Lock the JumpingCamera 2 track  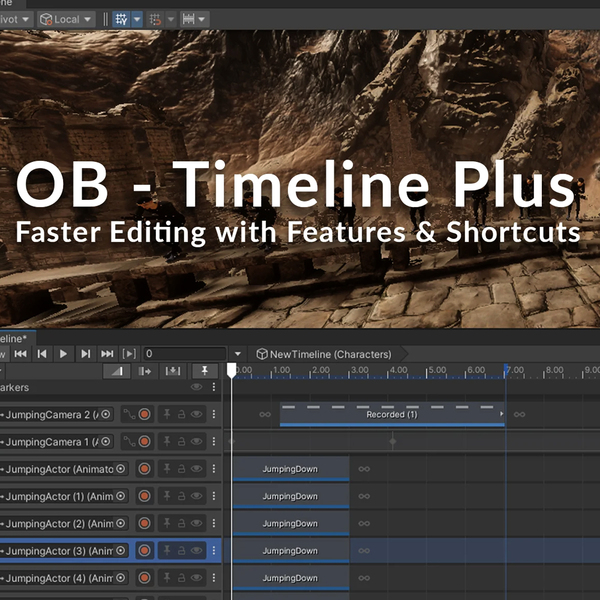coord(182,414)
